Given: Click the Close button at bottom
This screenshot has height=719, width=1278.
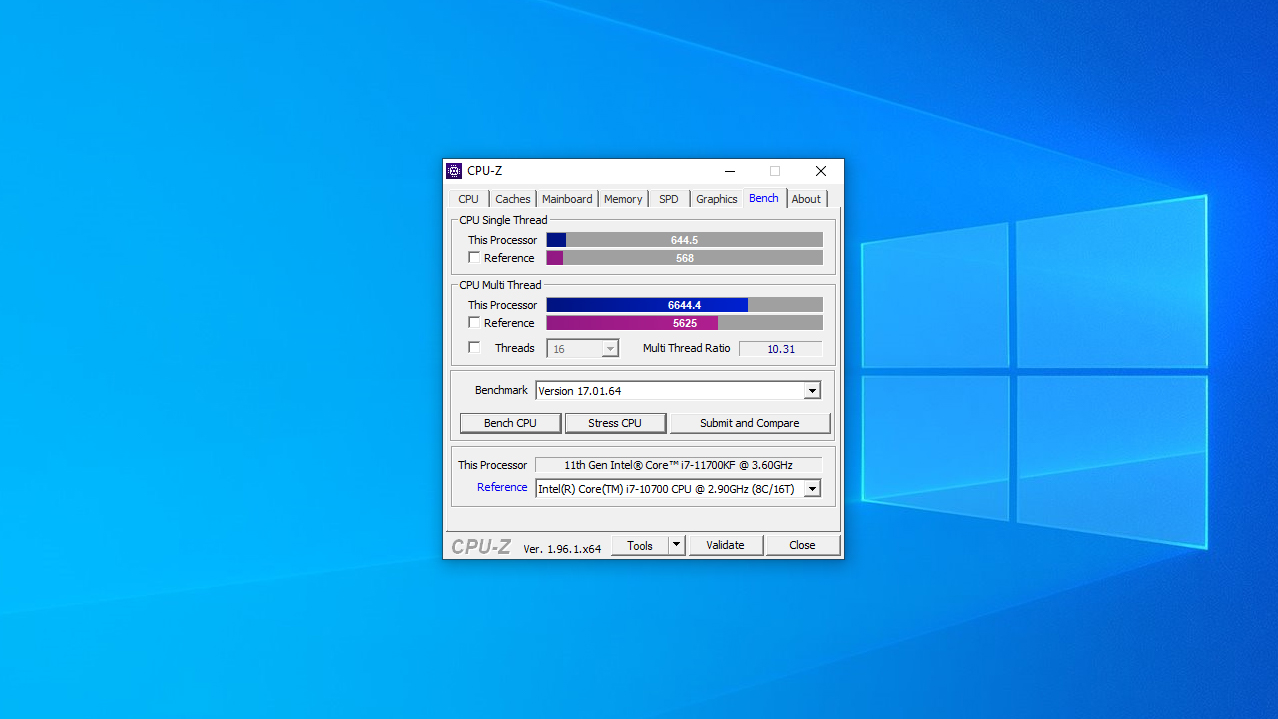Looking at the screenshot, I should pos(803,545).
